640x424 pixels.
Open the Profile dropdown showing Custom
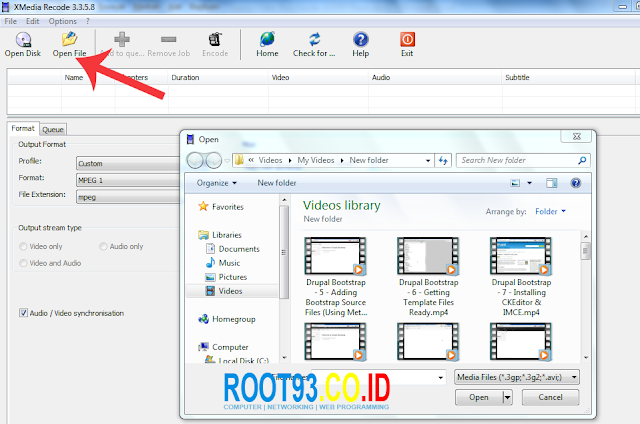click(x=128, y=163)
